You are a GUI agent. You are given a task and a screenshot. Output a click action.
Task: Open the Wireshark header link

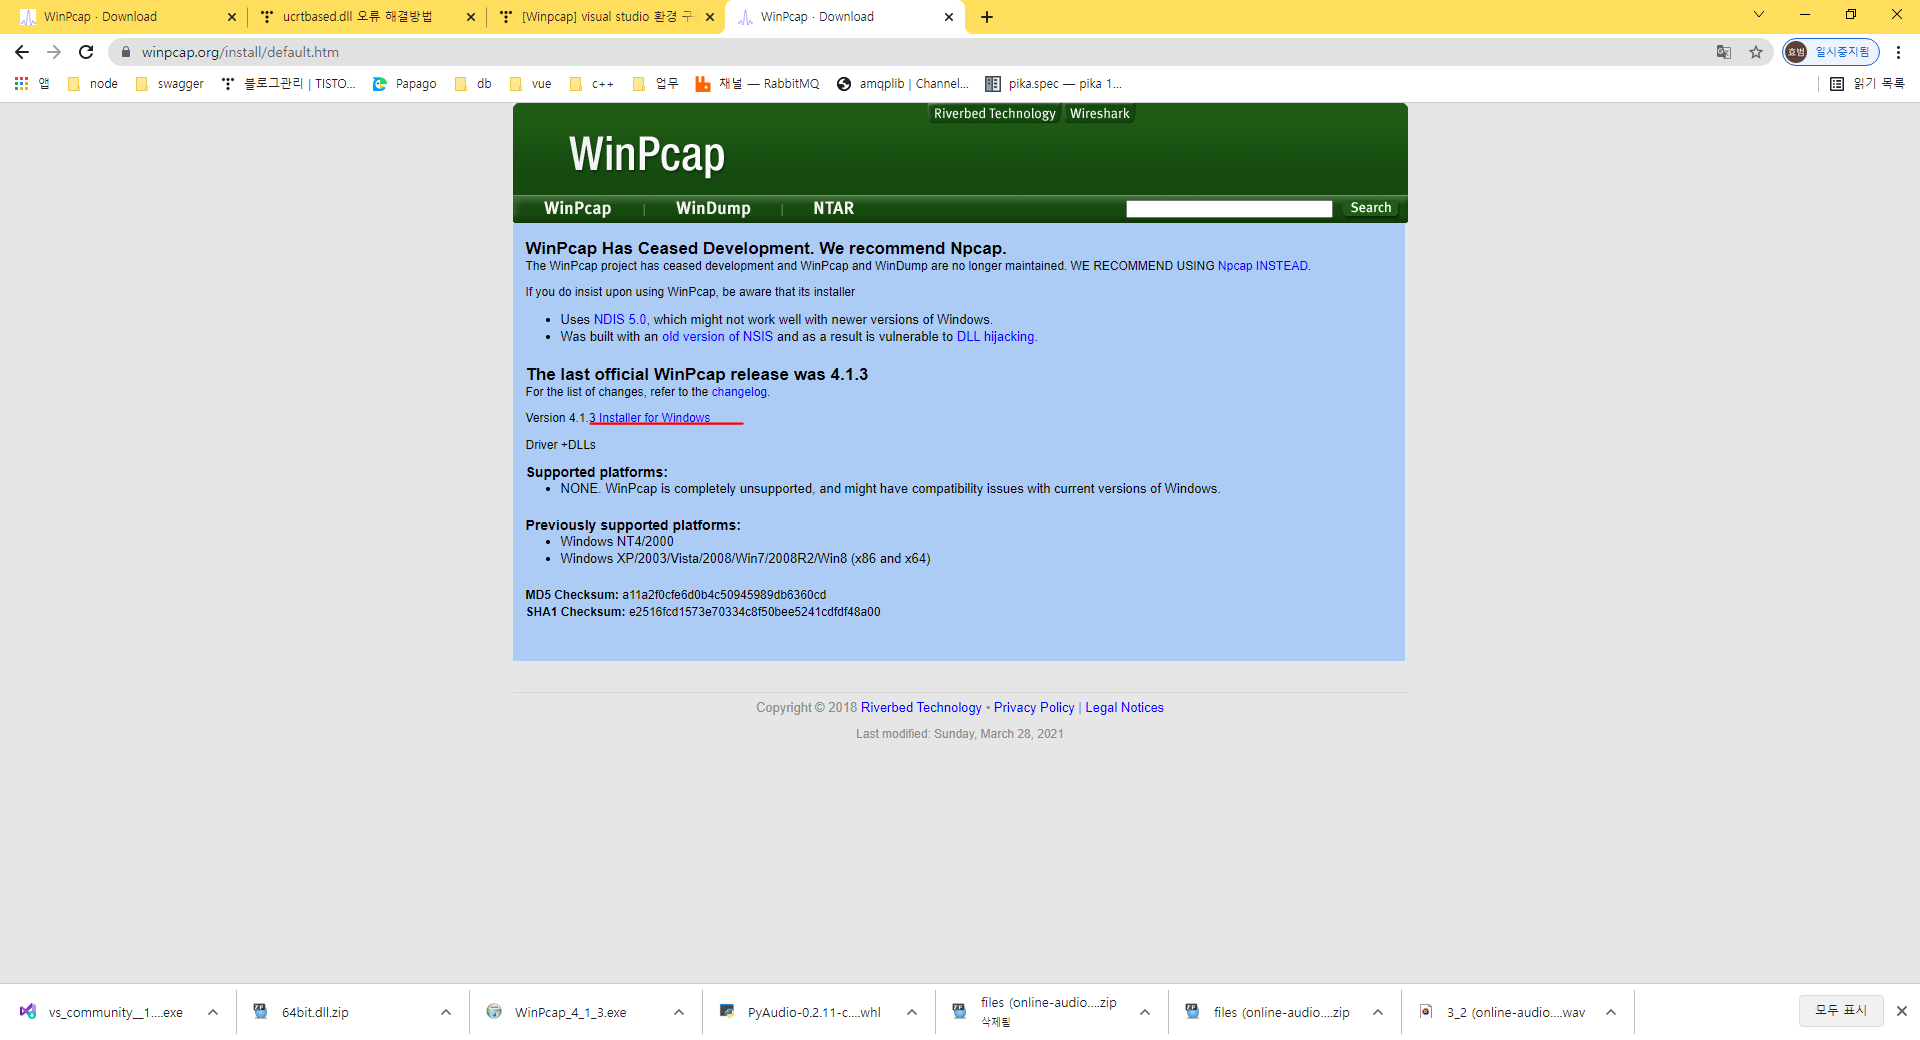pyautogui.click(x=1100, y=114)
